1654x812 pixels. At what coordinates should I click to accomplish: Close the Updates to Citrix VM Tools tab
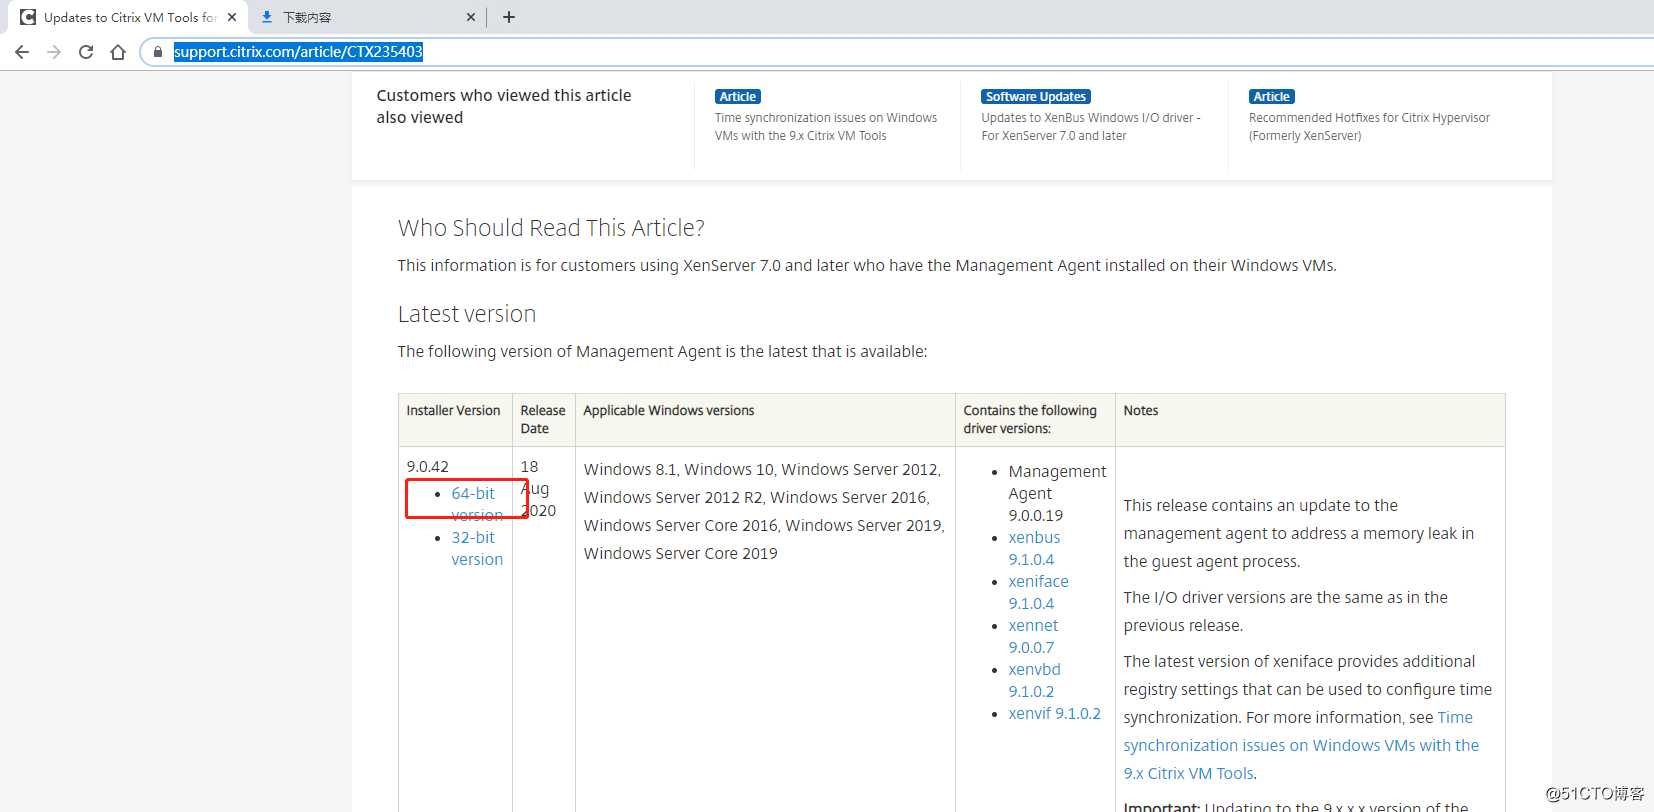tap(232, 17)
